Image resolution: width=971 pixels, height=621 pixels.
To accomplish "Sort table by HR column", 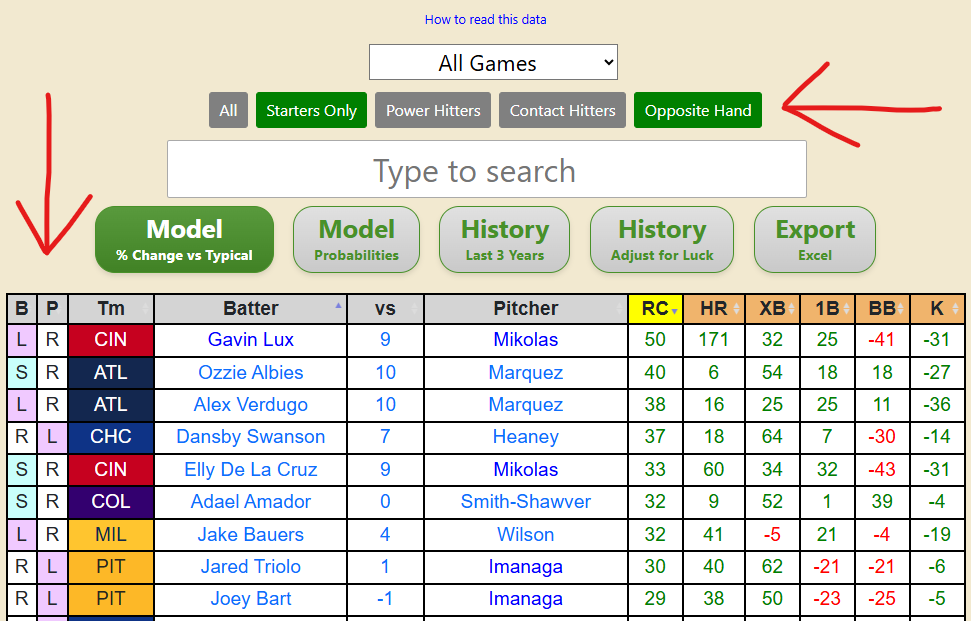I will 714,308.
